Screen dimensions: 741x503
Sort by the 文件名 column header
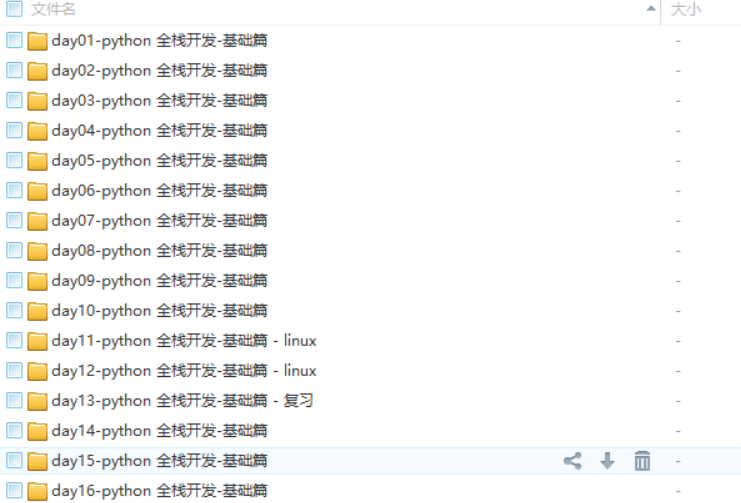click(x=53, y=9)
